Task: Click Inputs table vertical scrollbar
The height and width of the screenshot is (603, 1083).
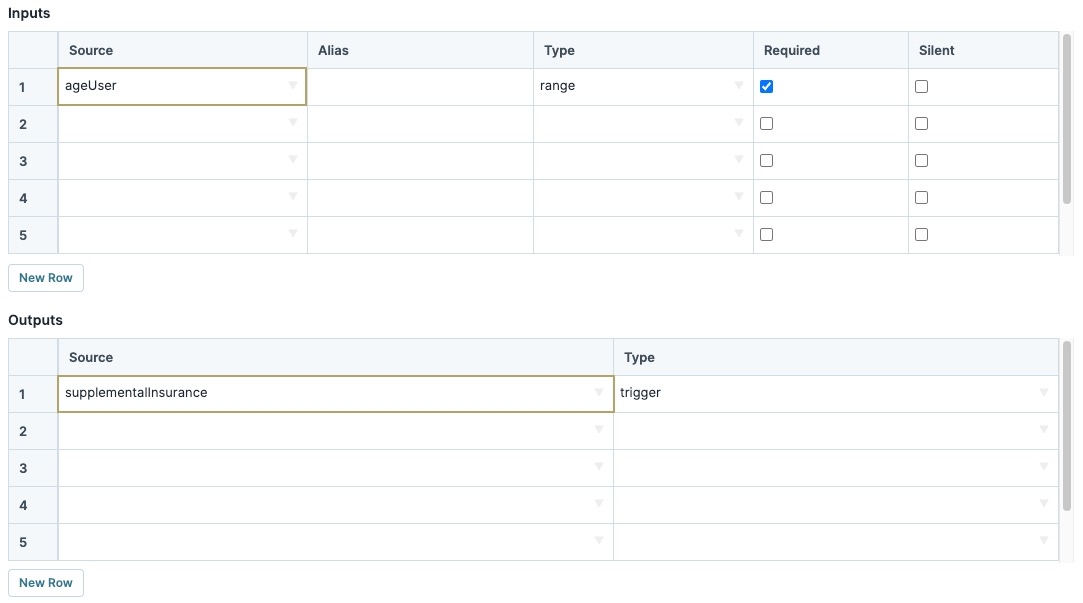Action: pyautogui.click(x=1066, y=119)
